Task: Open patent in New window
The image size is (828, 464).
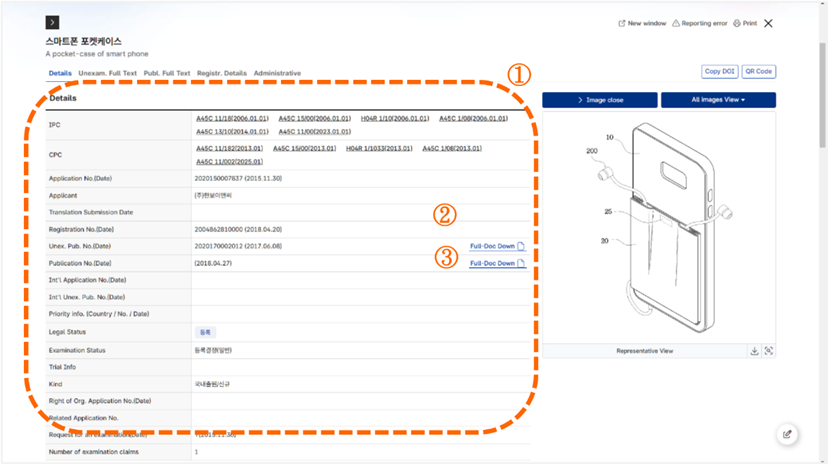Action: [642, 23]
